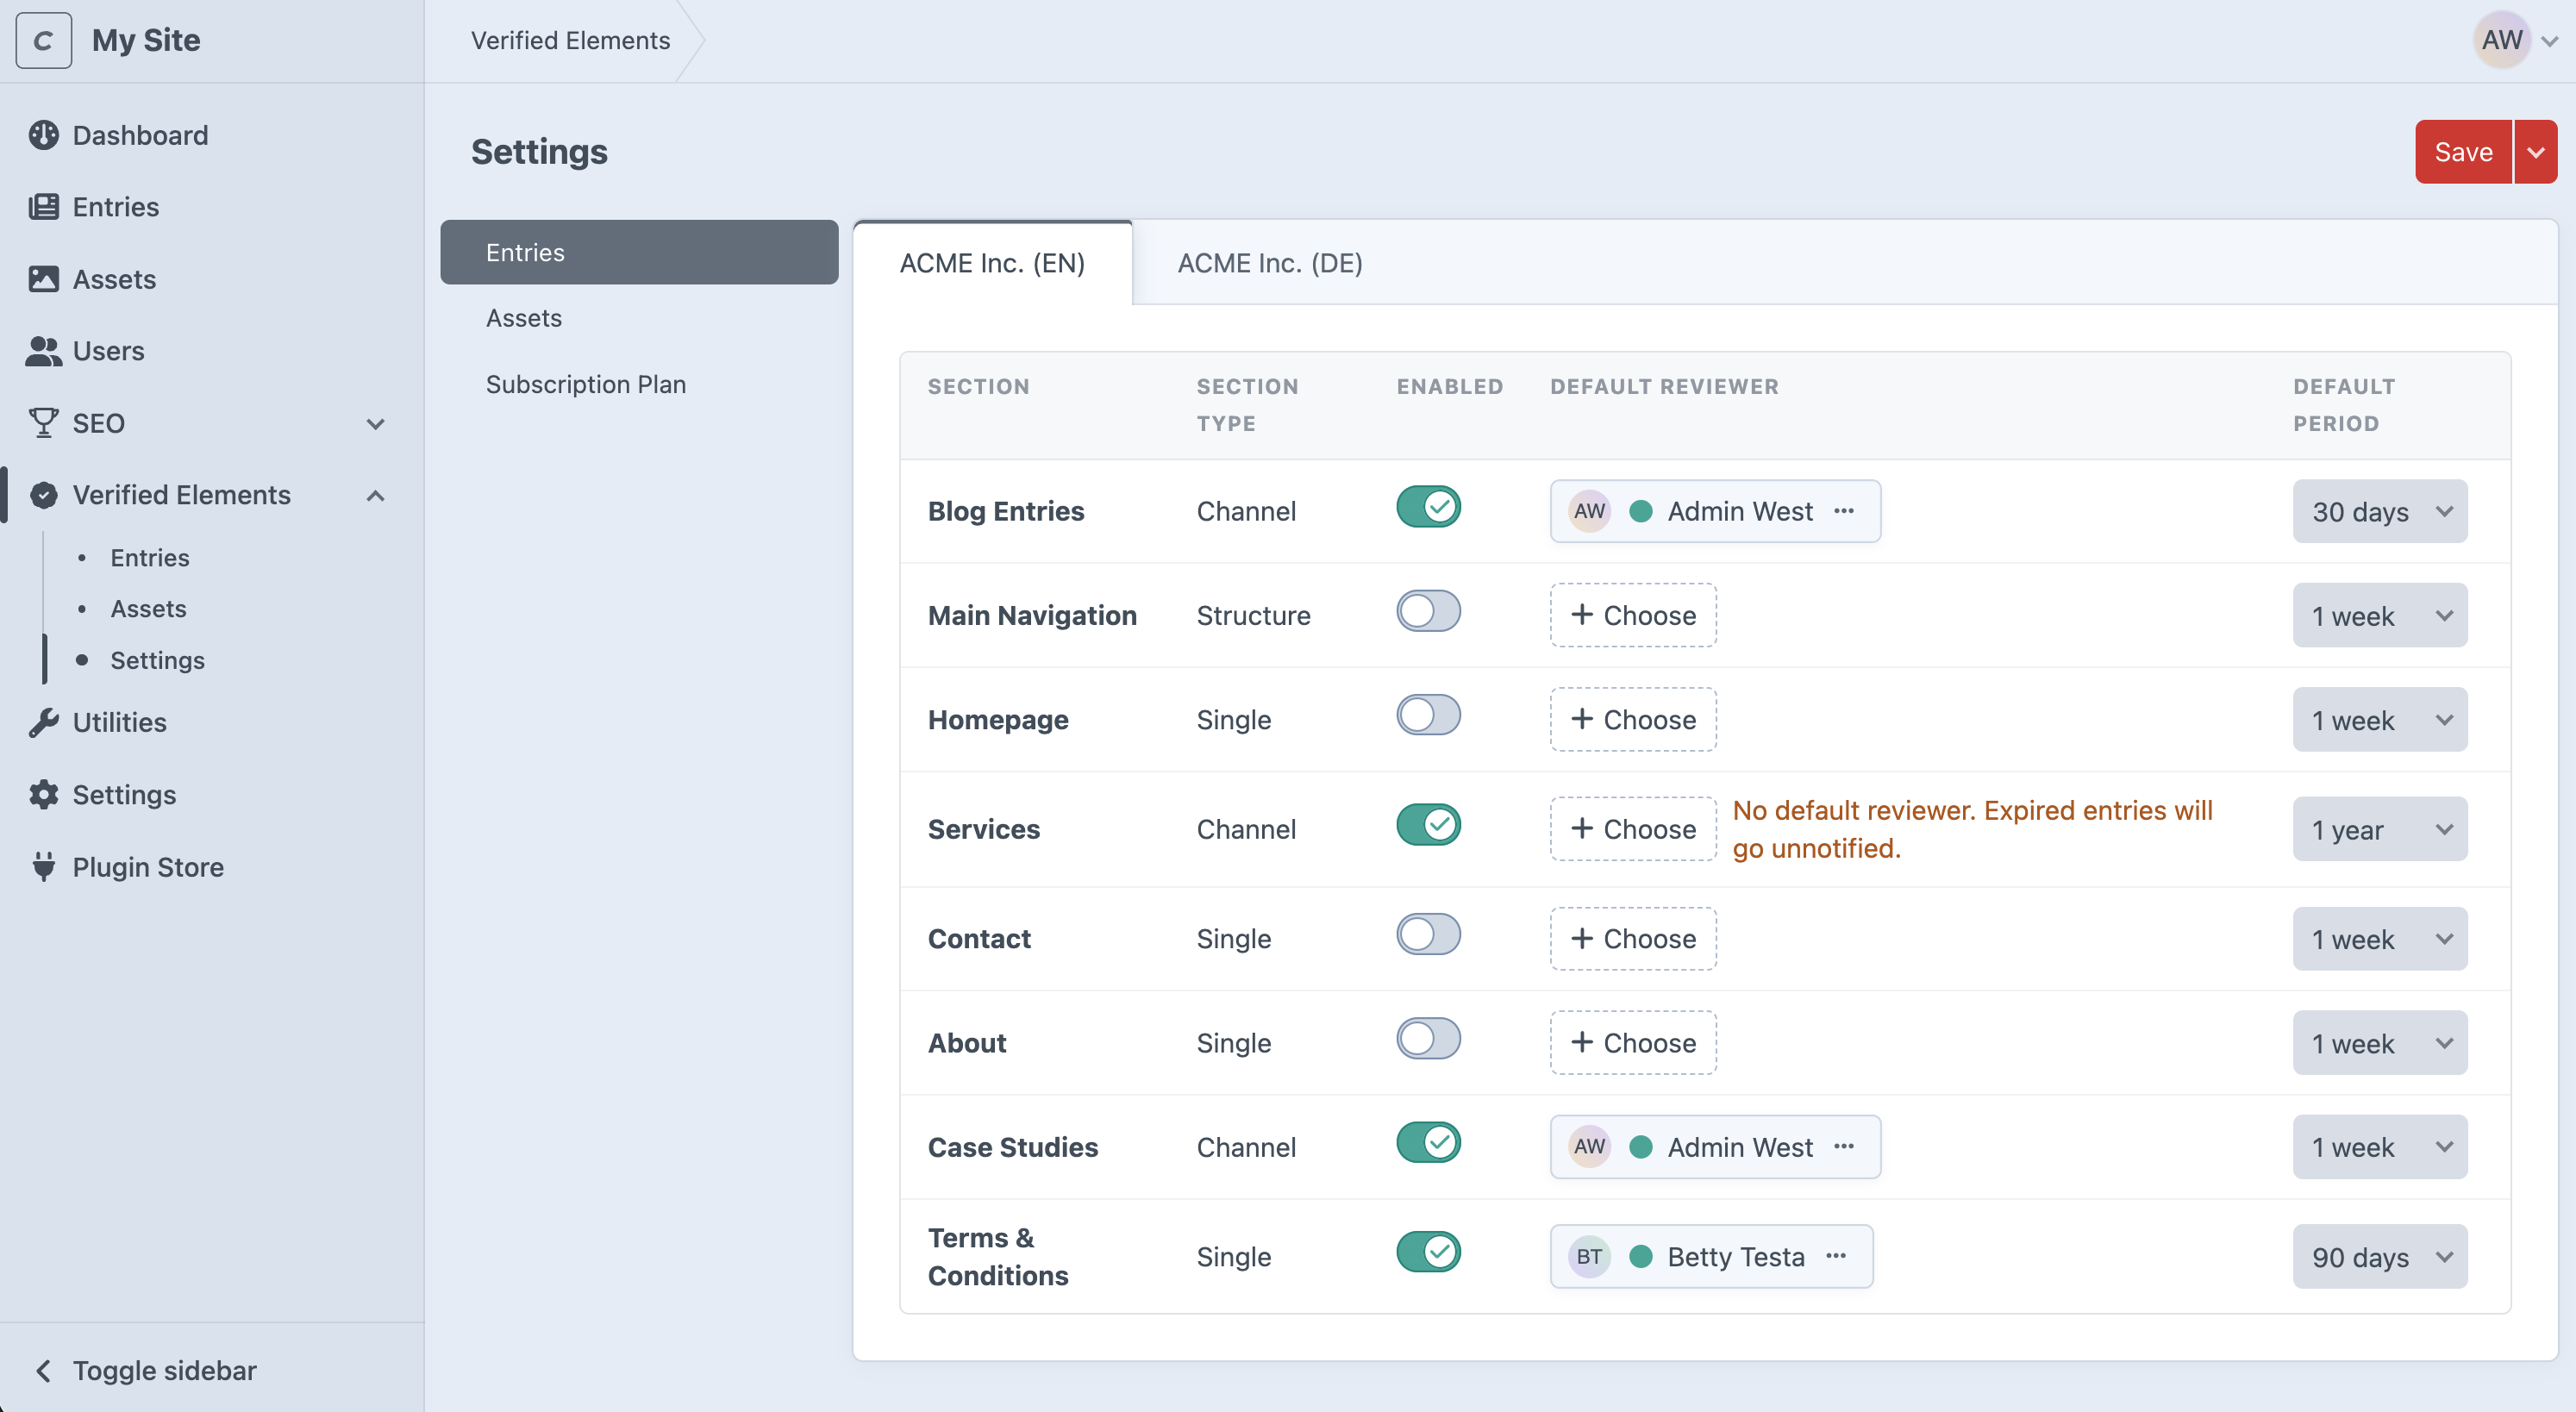Click the red Save button
The height and width of the screenshot is (1412, 2576).
(x=2463, y=152)
